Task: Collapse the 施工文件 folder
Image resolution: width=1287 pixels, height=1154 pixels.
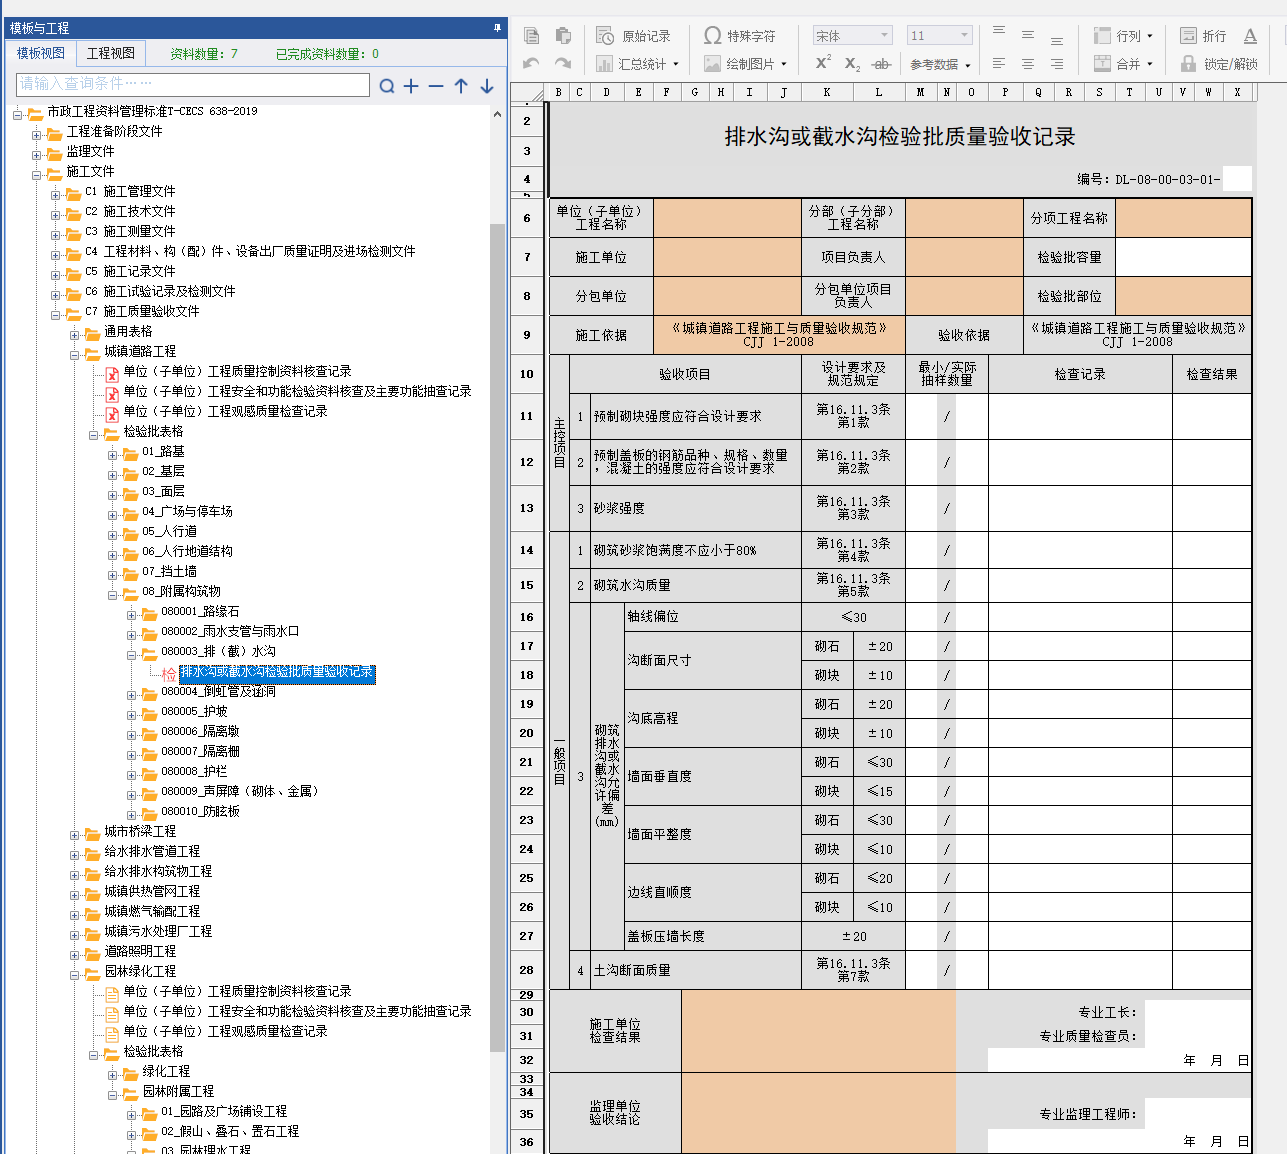Action: (x=37, y=175)
